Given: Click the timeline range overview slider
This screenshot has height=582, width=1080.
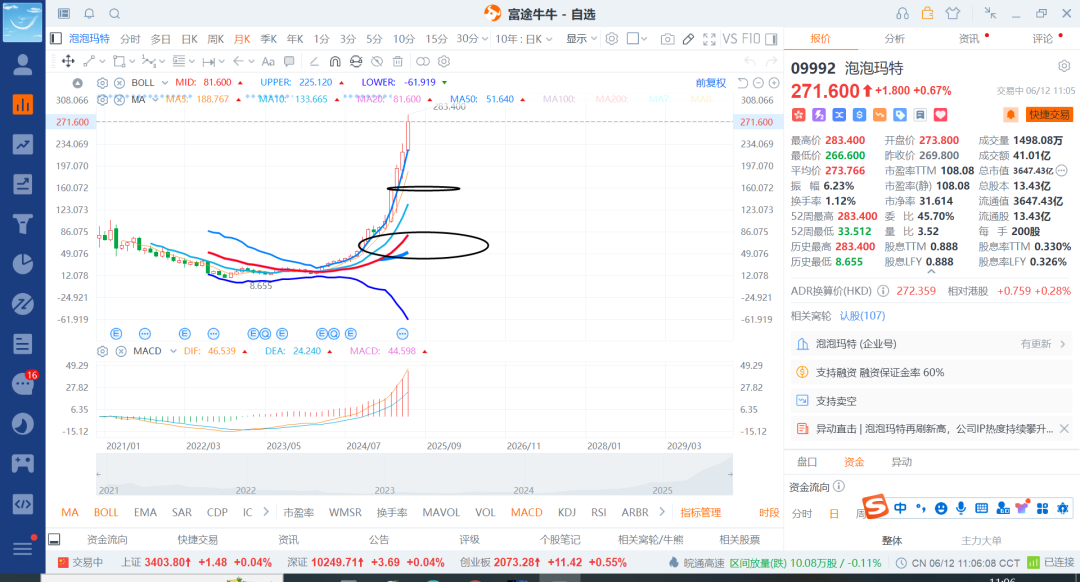Looking at the screenshot, I should pyautogui.click(x=414, y=474).
